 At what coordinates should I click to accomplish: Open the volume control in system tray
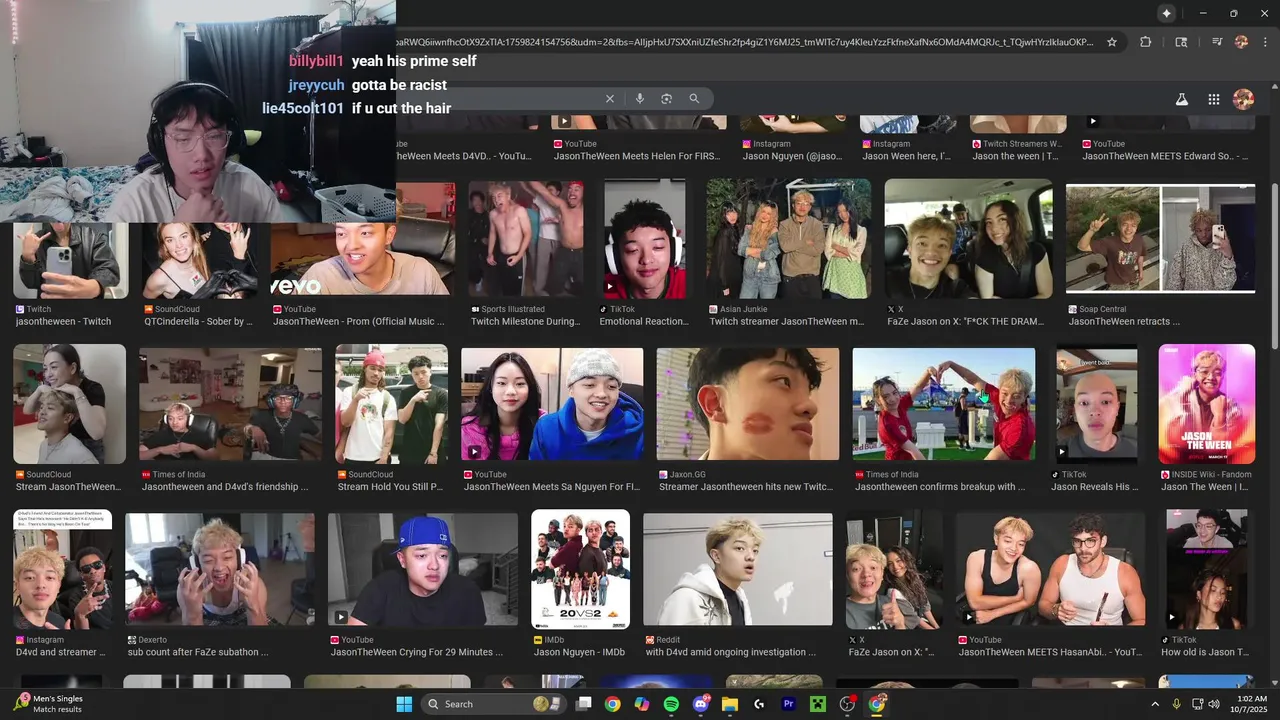[x=1213, y=704]
